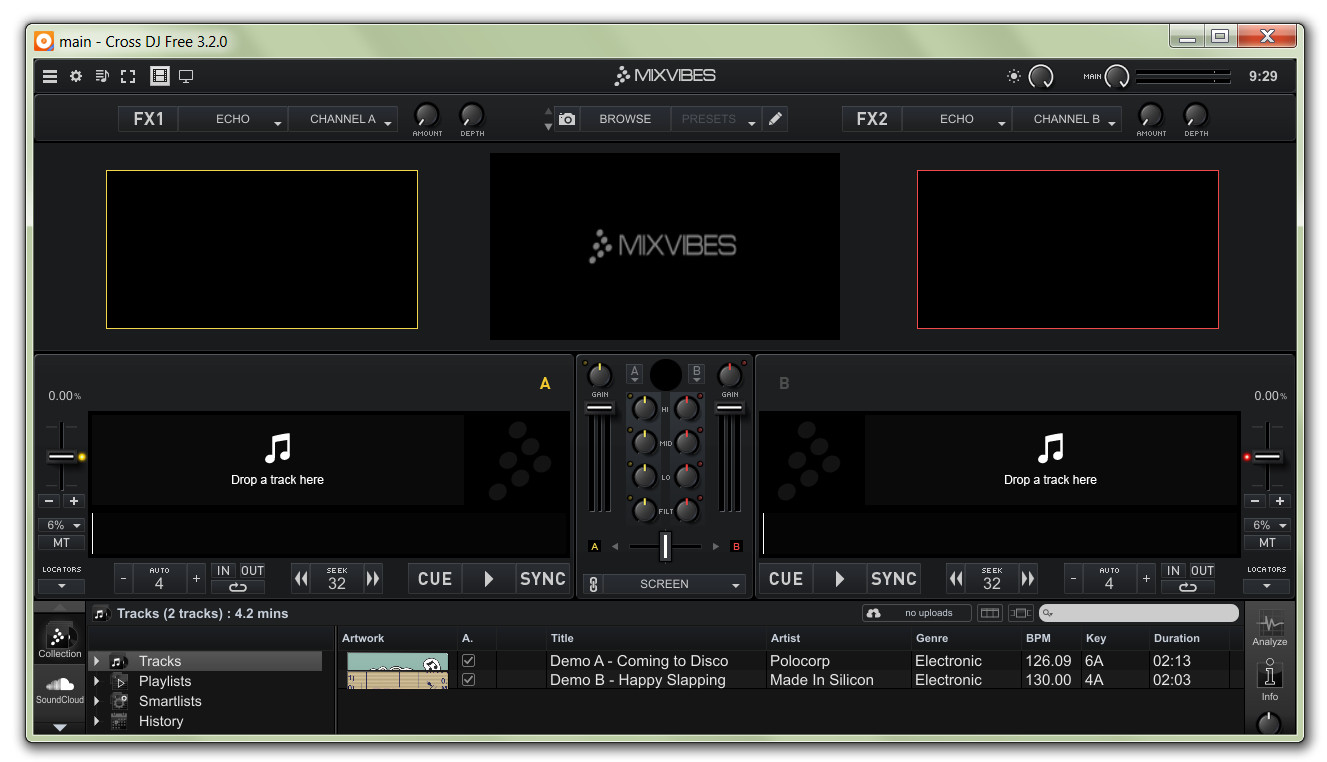Click the cloud upload icon near no uploads
The width and height of the screenshot is (1327, 762).
pos(873,613)
